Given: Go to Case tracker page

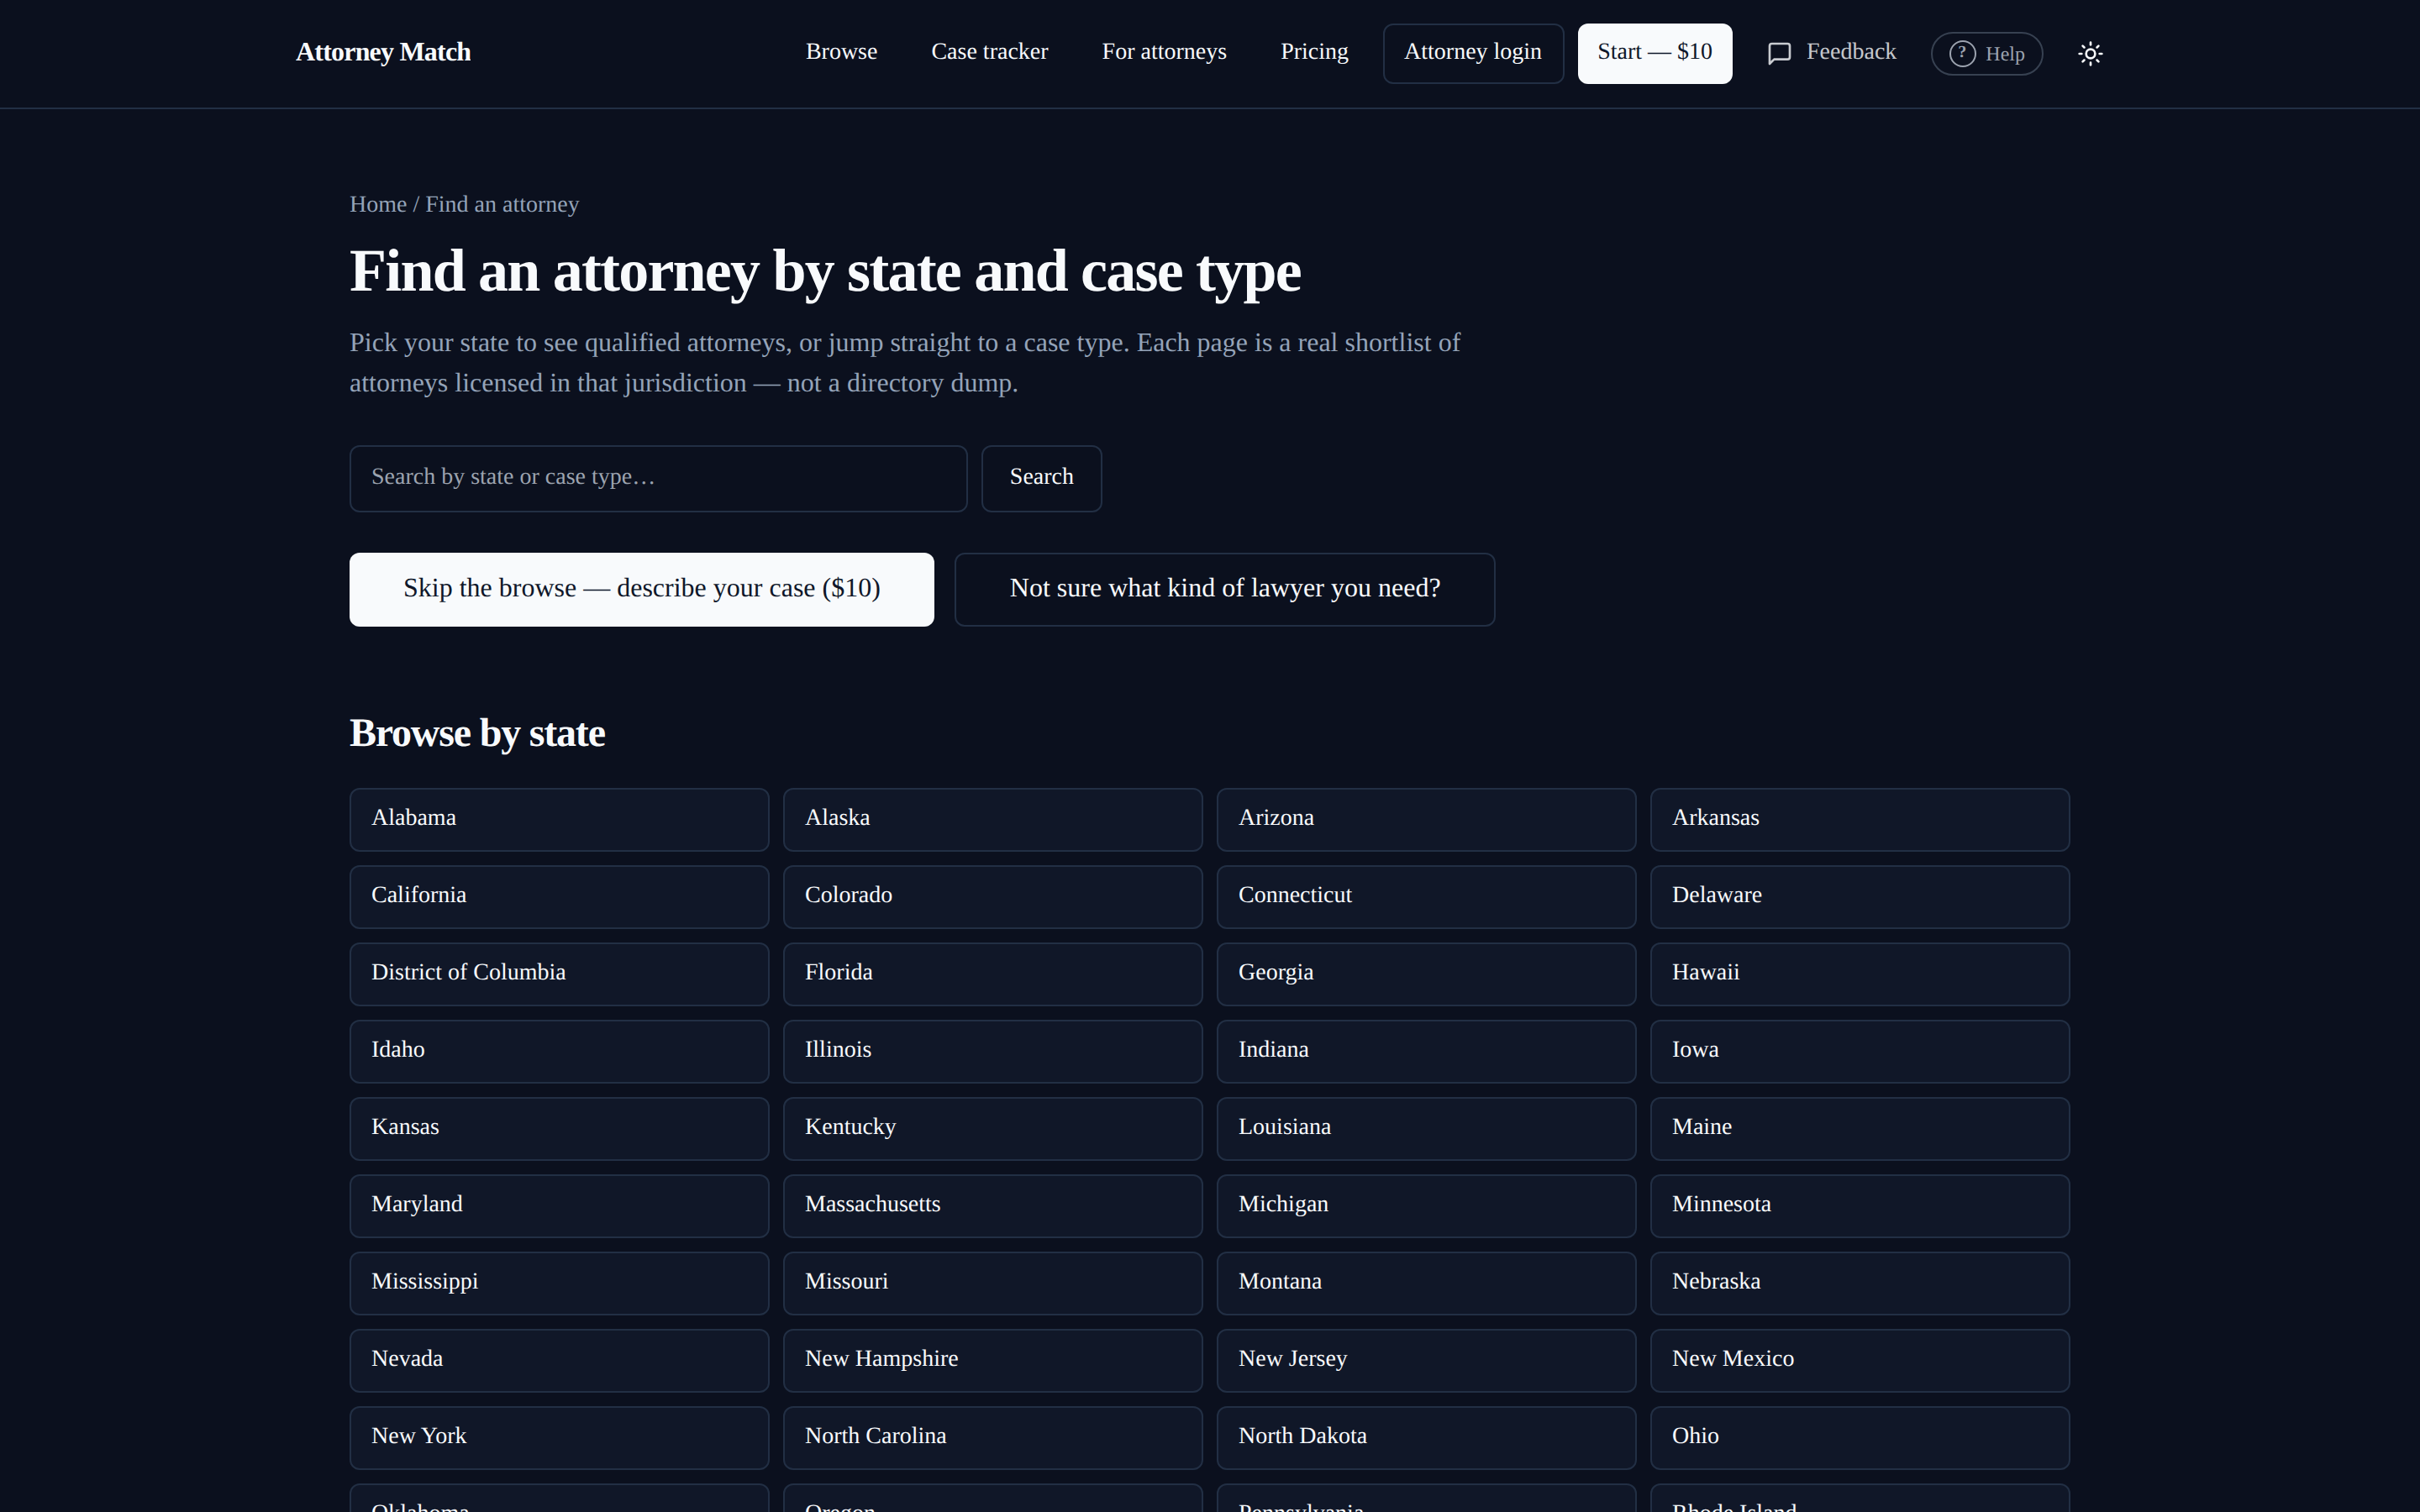Looking at the screenshot, I should pos(989,52).
